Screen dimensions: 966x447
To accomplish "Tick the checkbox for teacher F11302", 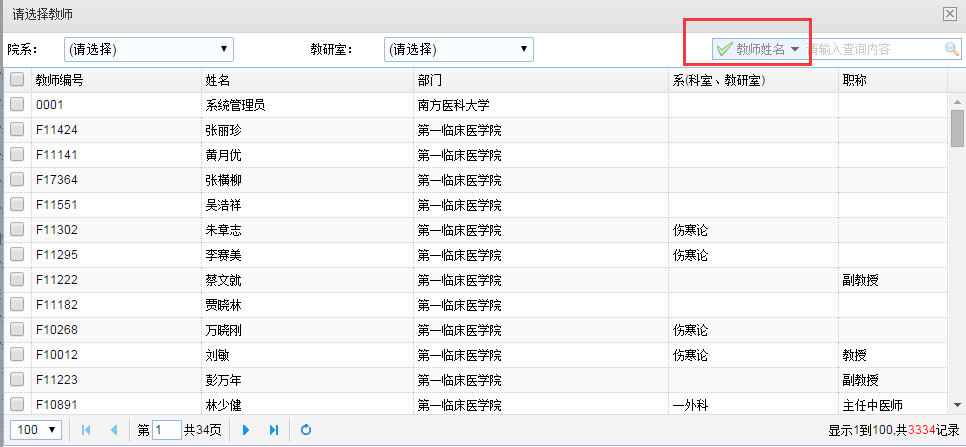I will tap(17, 229).
